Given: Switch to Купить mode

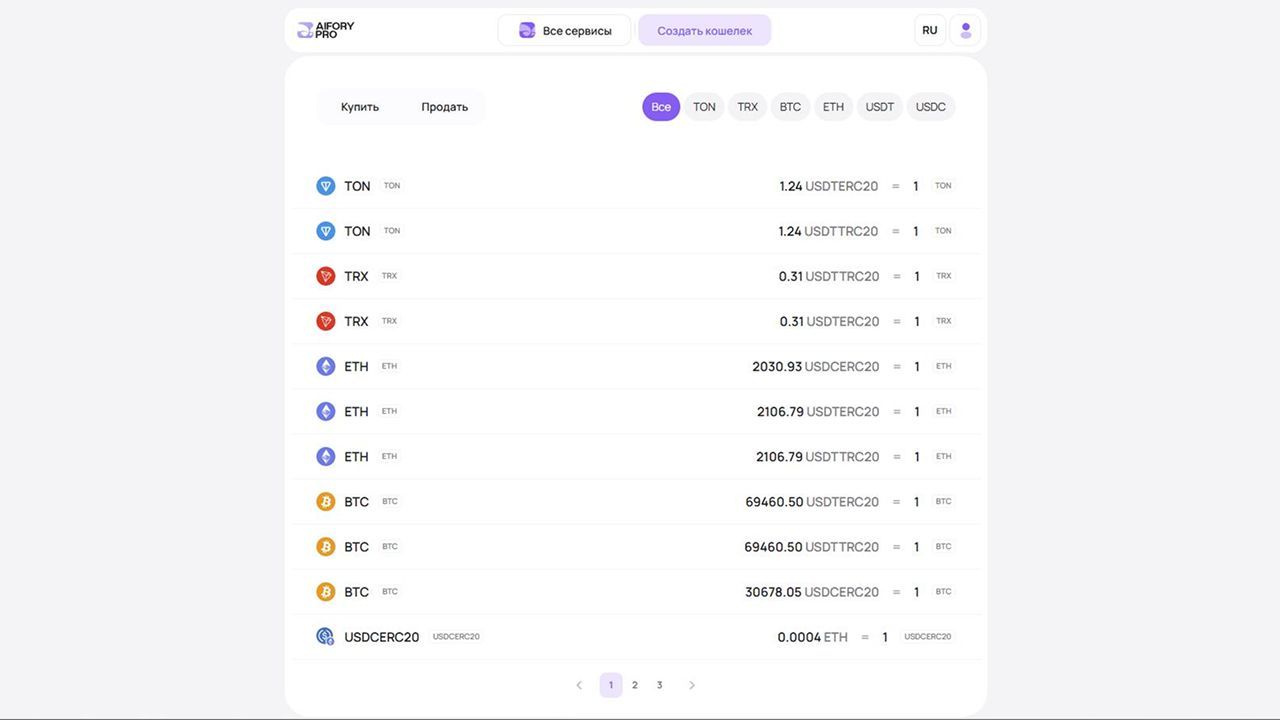Looking at the screenshot, I should 360,107.
